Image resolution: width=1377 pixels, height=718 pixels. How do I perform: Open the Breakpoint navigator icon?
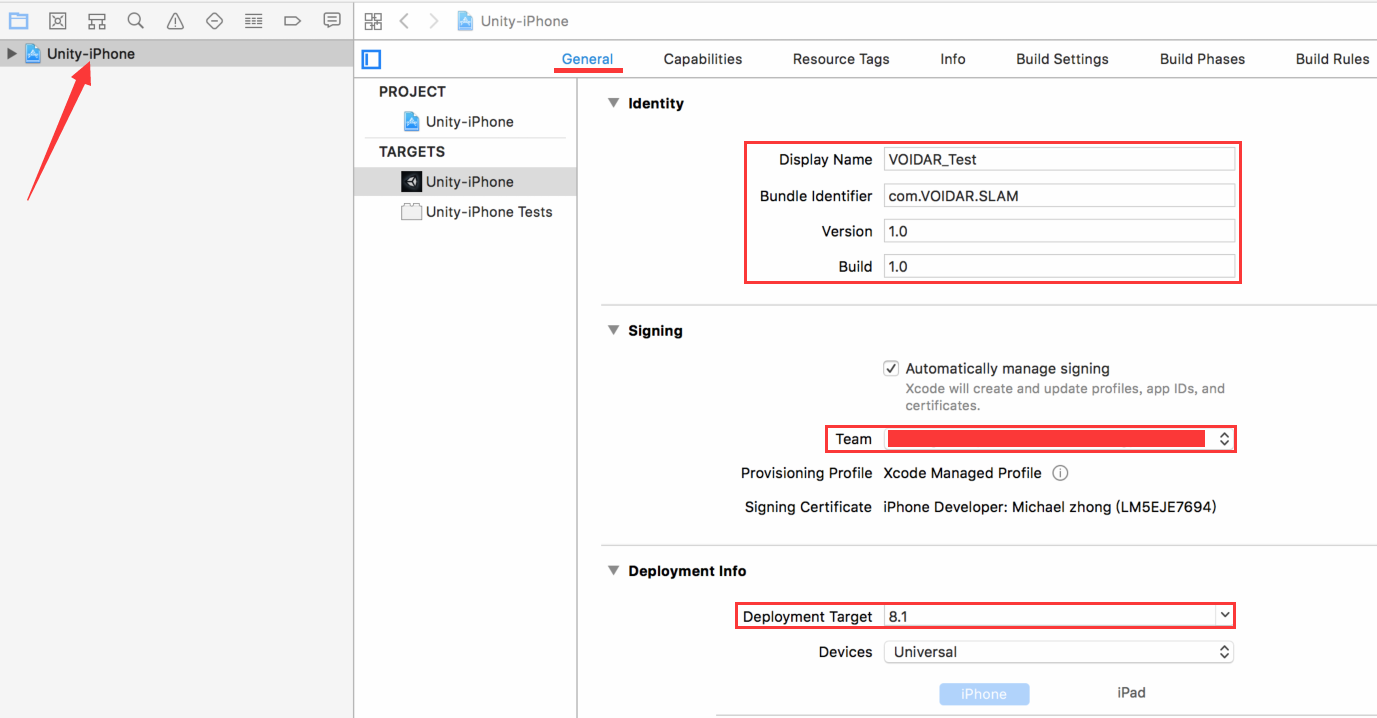pyautogui.click(x=293, y=20)
